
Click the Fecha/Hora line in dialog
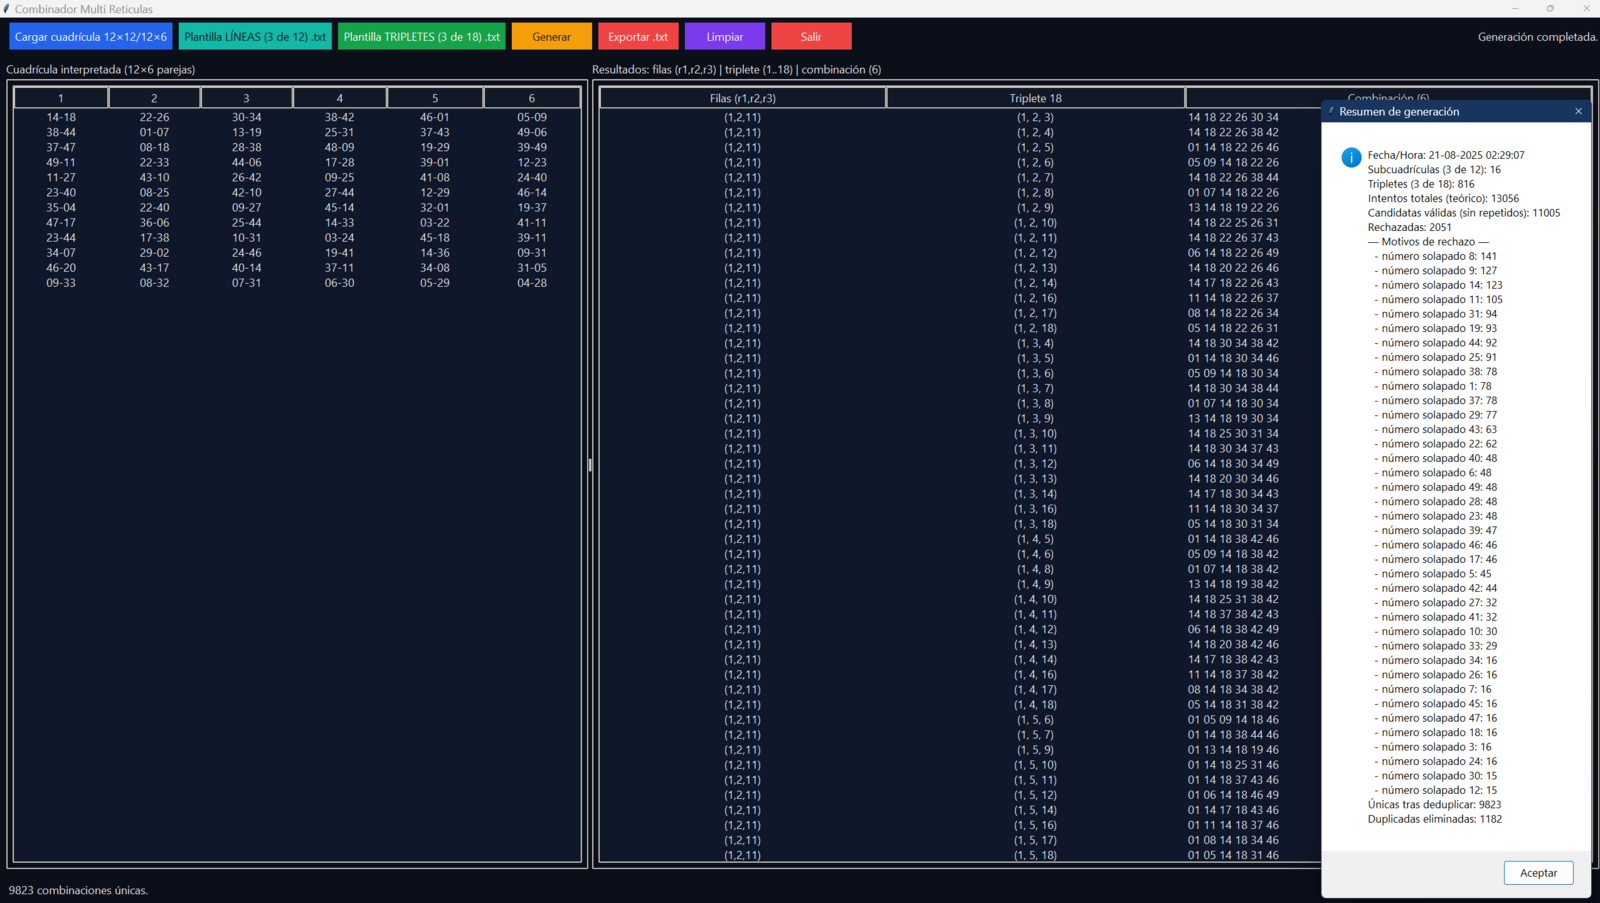pyautogui.click(x=1446, y=155)
